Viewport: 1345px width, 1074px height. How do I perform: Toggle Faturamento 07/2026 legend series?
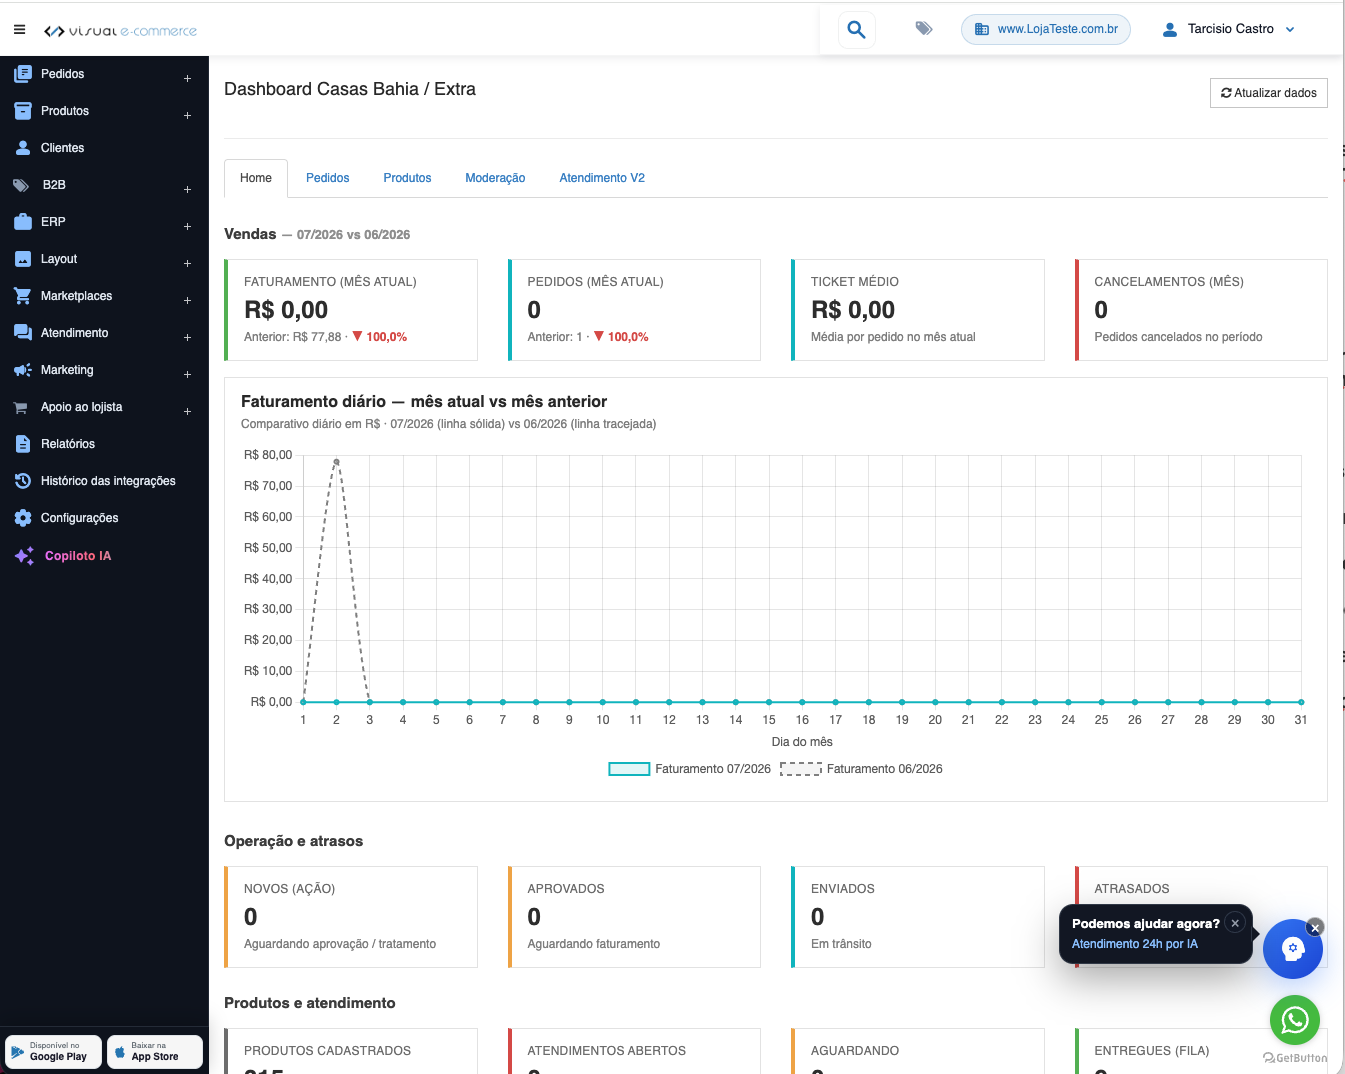(x=690, y=769)
